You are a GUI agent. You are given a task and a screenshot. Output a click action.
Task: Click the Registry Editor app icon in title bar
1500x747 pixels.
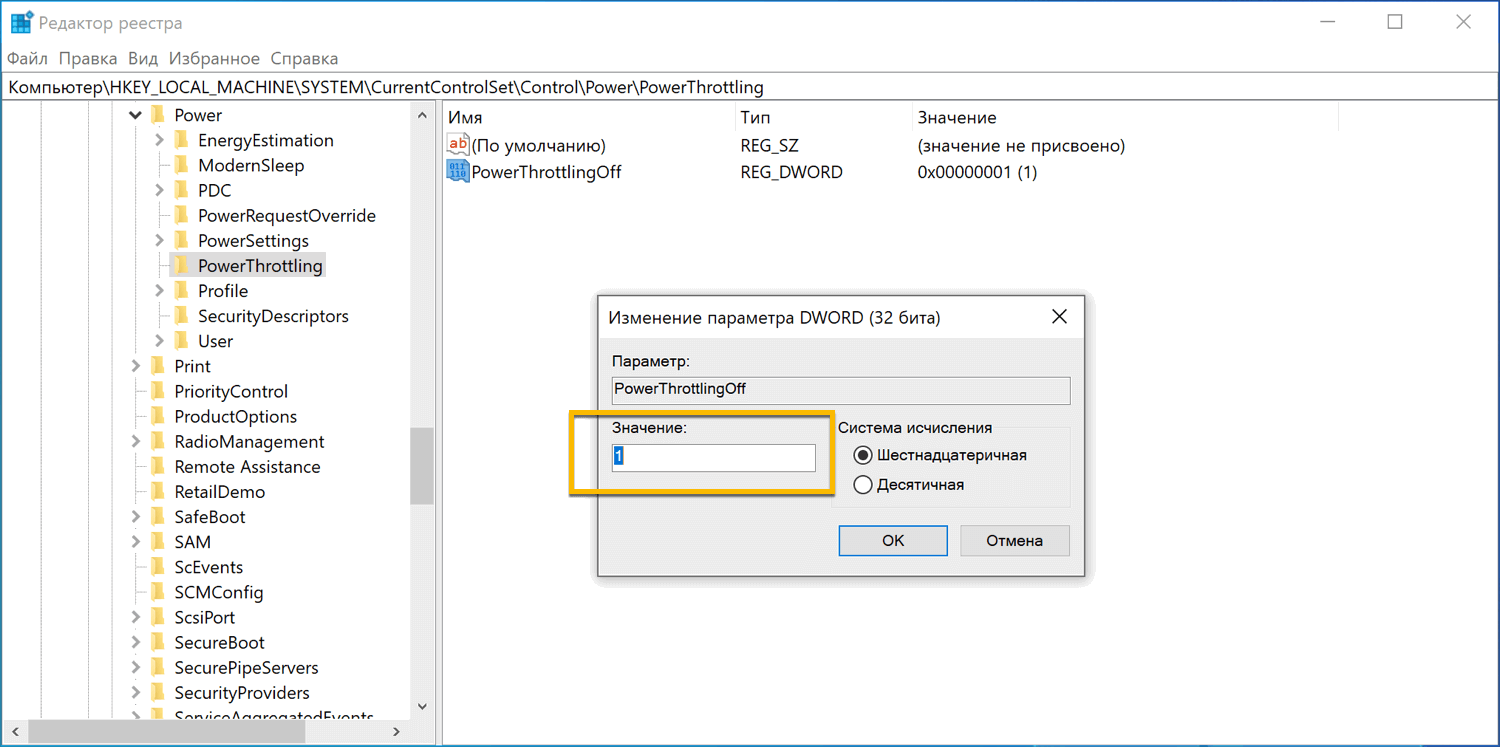point(21,22)
